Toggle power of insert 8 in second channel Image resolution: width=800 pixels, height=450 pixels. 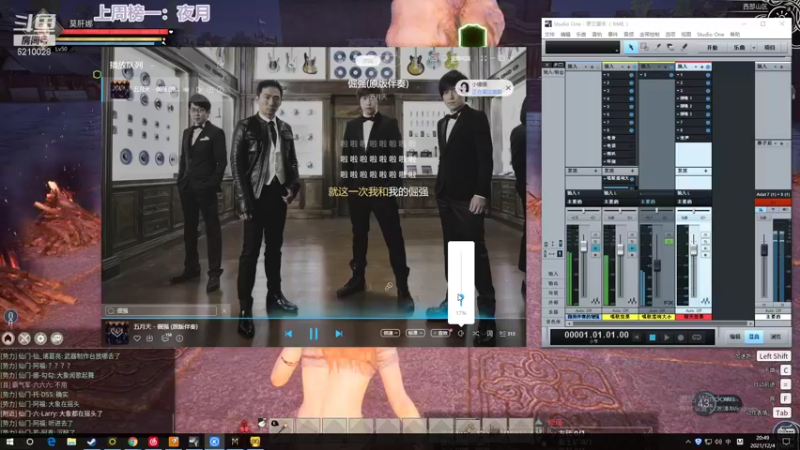(x=632, y=130)
